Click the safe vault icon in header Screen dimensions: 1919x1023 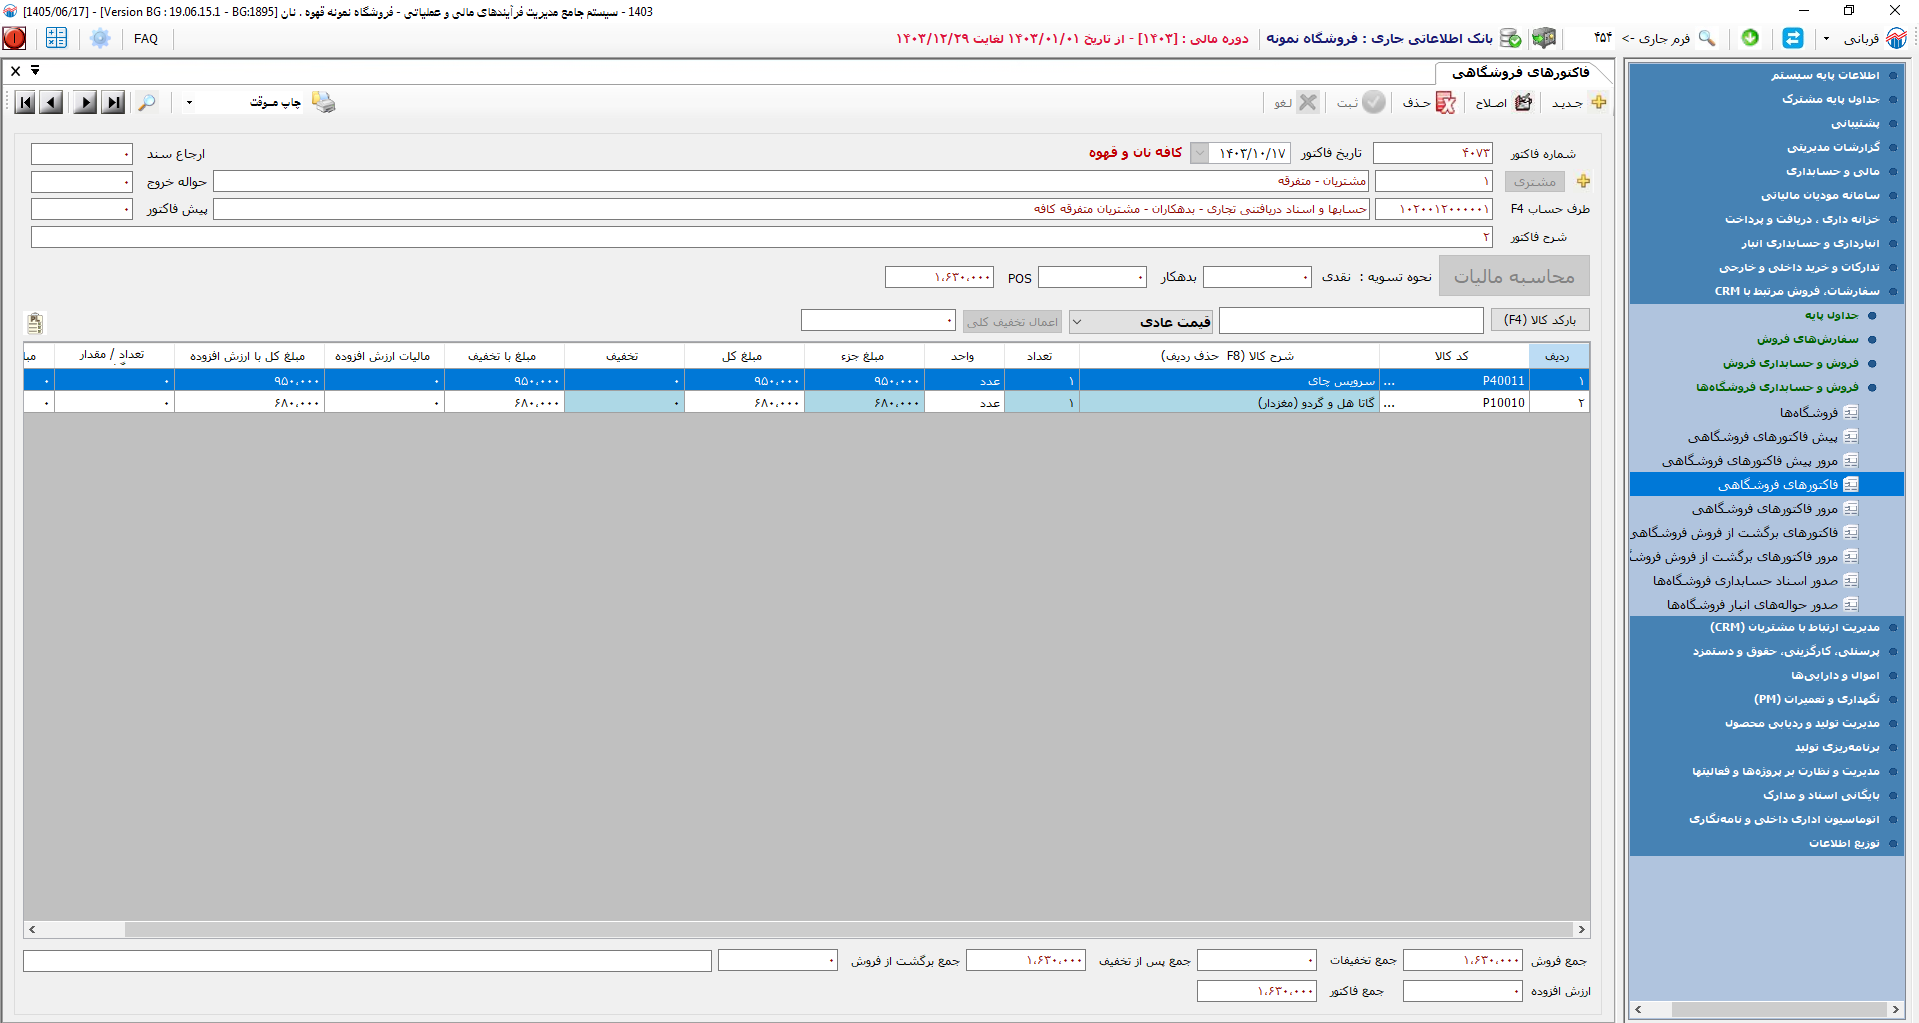1544,38
